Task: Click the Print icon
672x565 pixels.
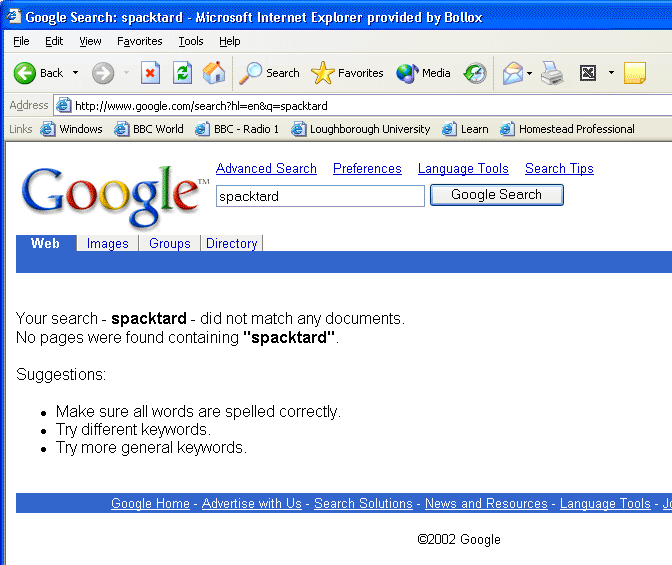Action: (552, 73)
